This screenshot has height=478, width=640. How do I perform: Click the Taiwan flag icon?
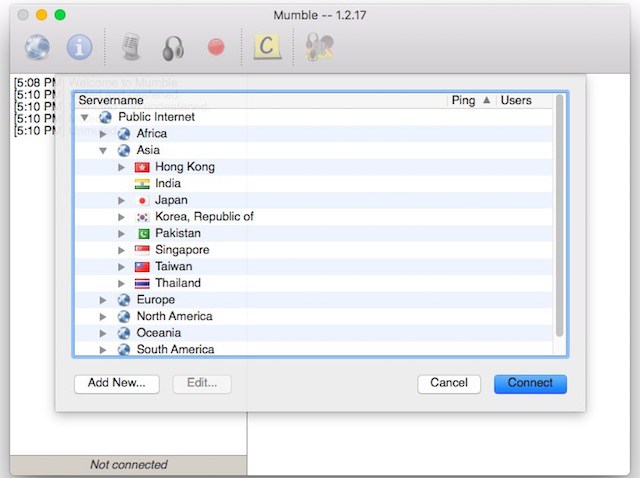click(142, 267)
